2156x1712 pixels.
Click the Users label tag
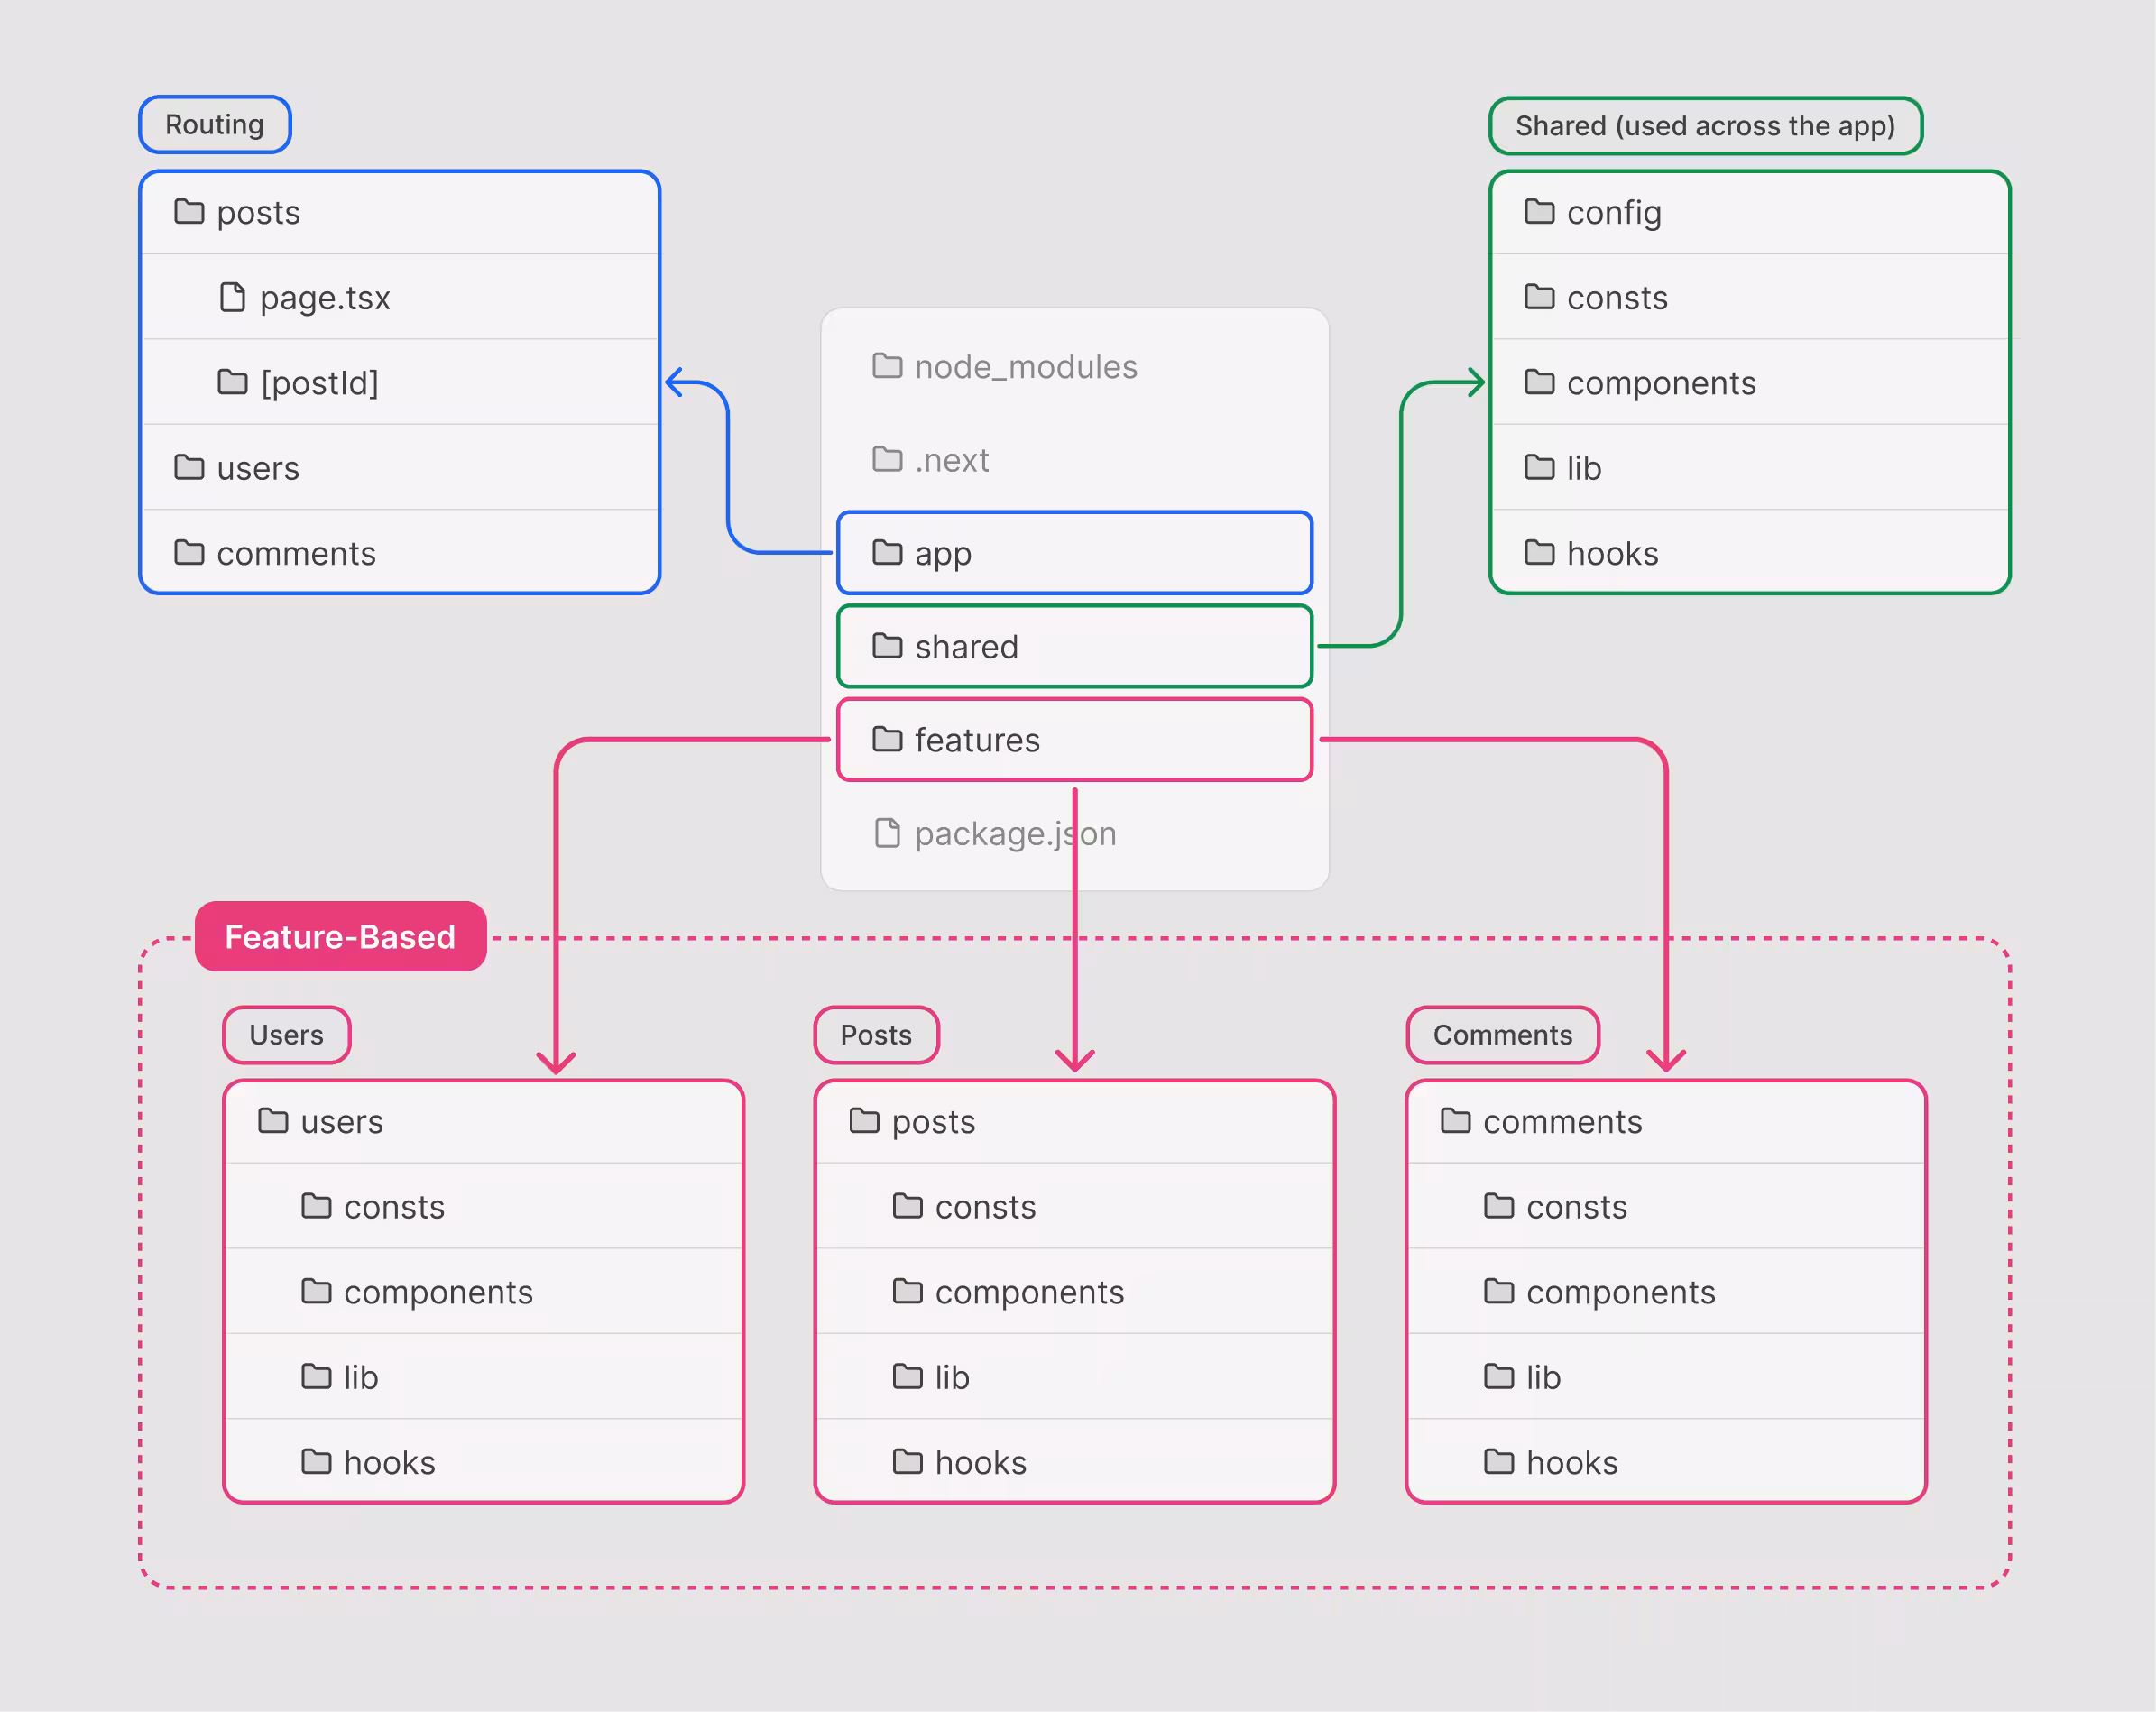(286, 1035)
